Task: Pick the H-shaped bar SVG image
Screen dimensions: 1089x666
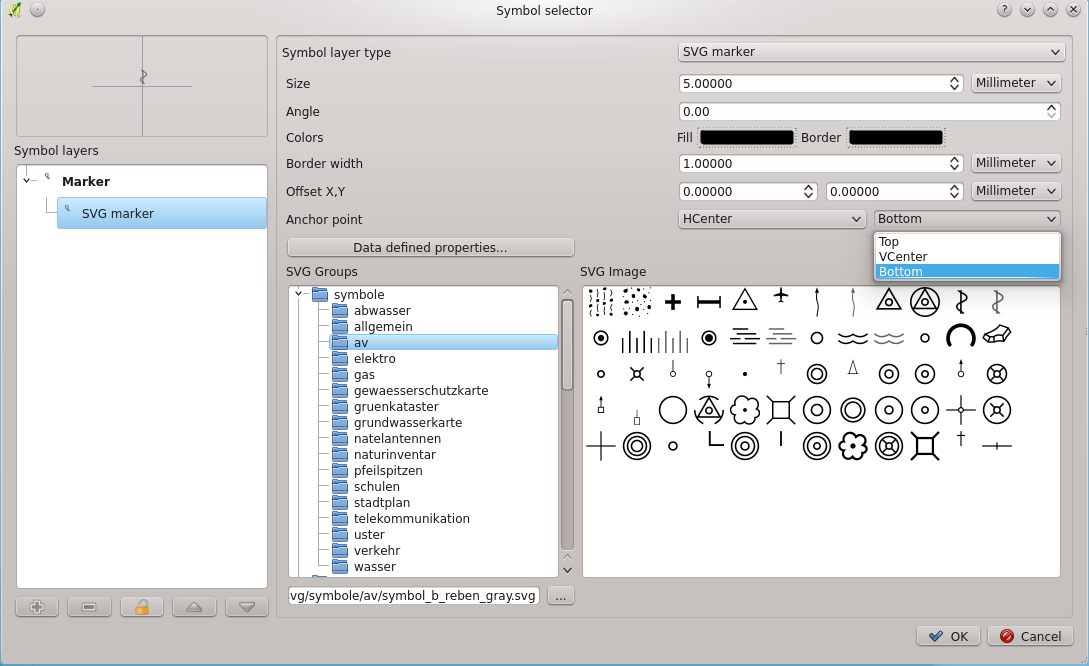Action: pos(708,302)
